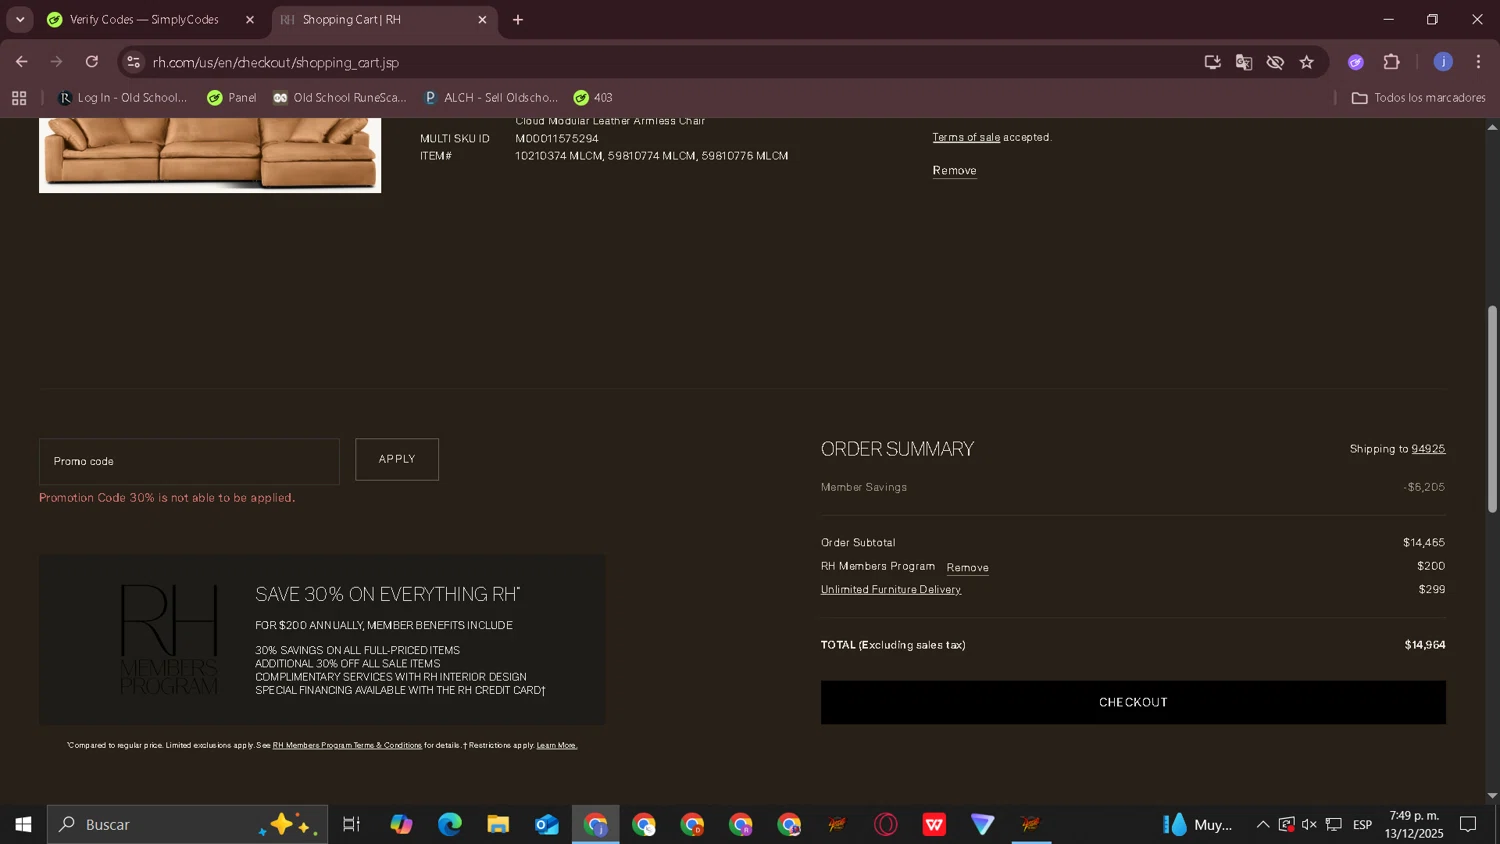Focus the Promo code field
This screenshot has width=1500, height=844.
189,461
